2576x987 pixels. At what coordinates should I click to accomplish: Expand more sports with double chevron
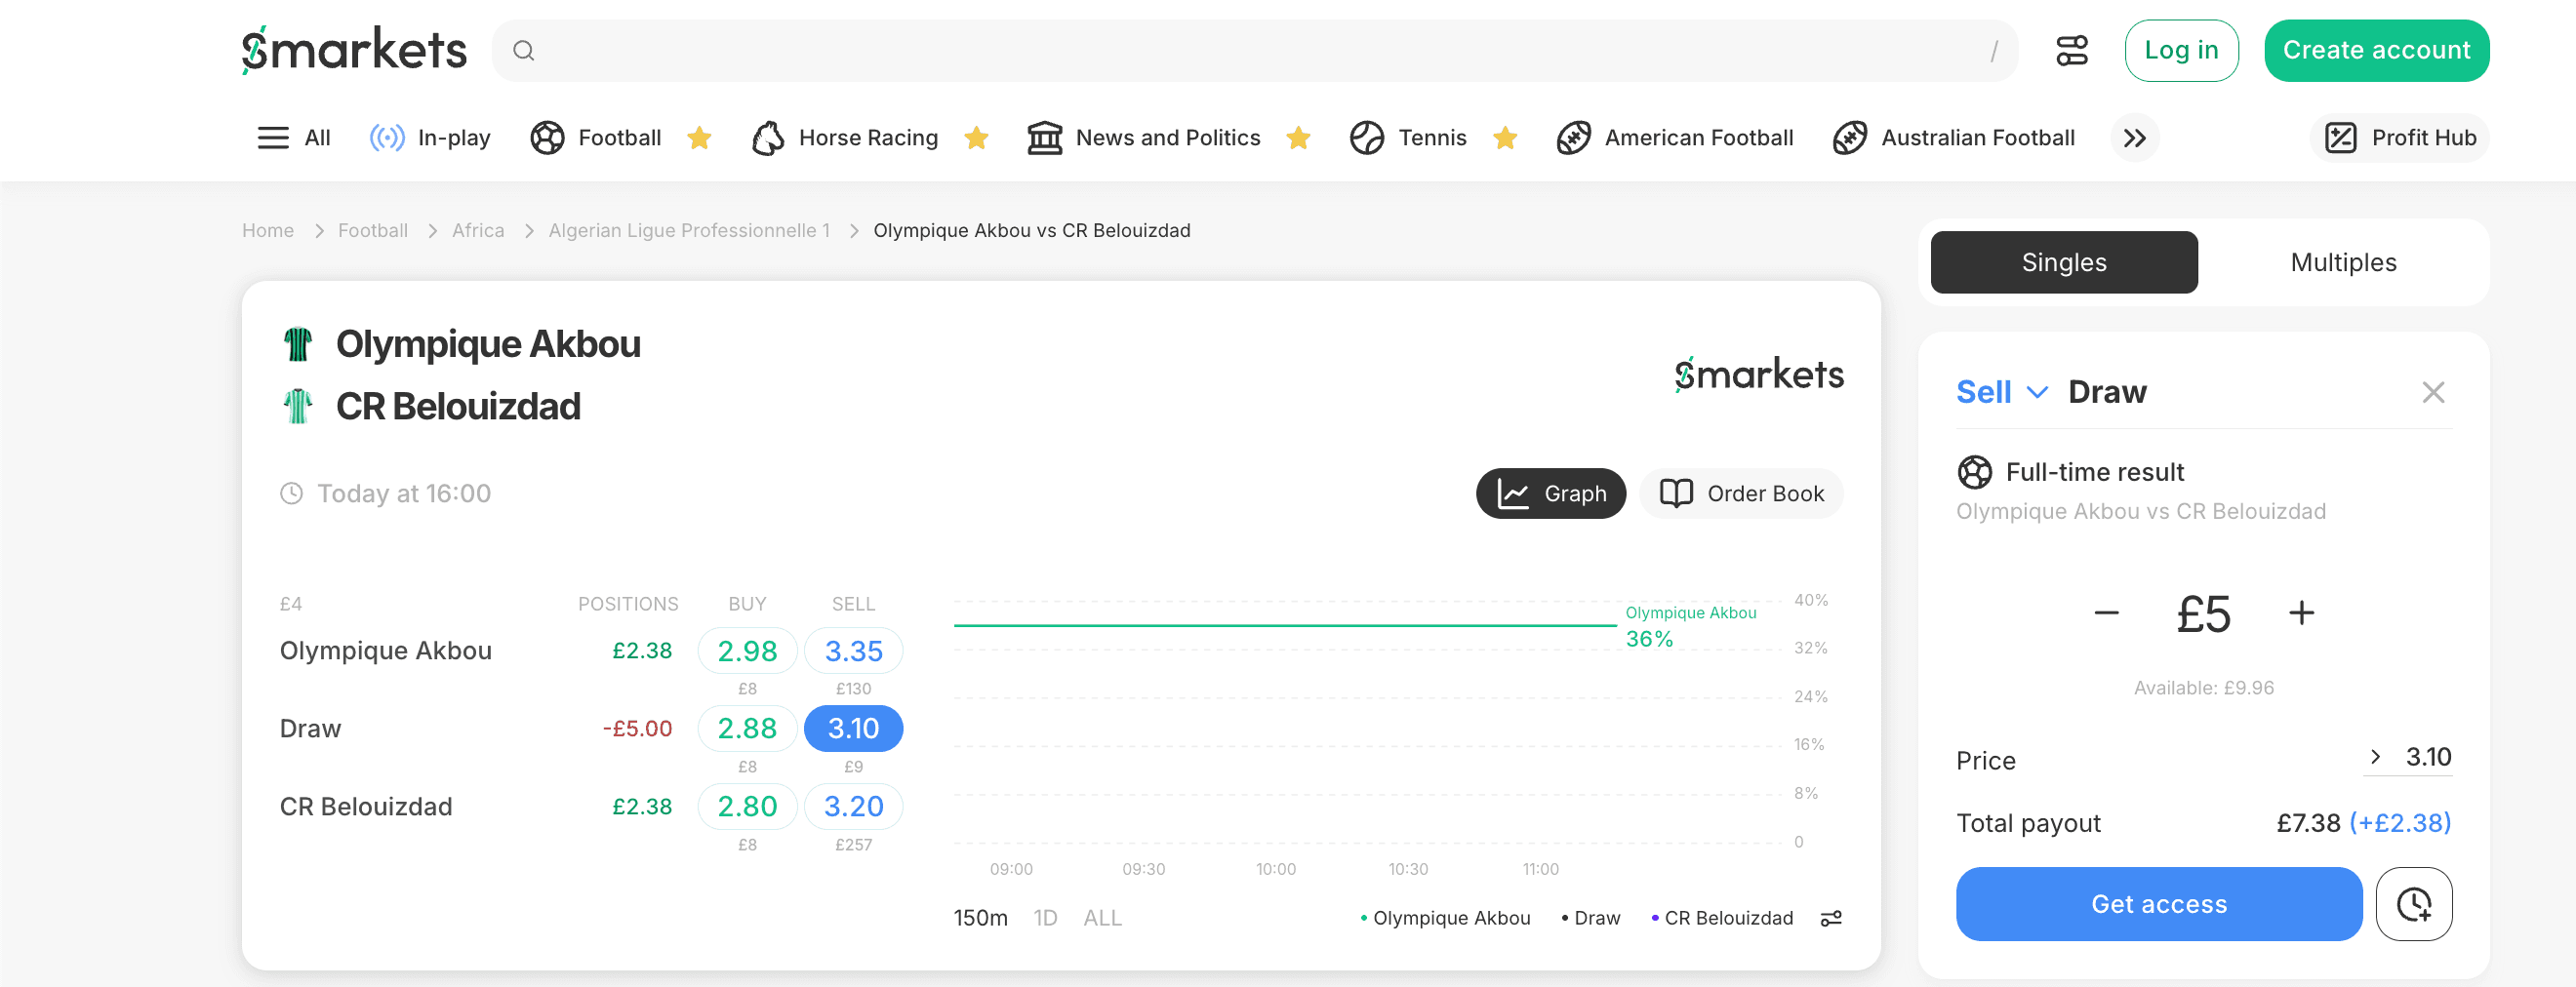pos(2134,138)
